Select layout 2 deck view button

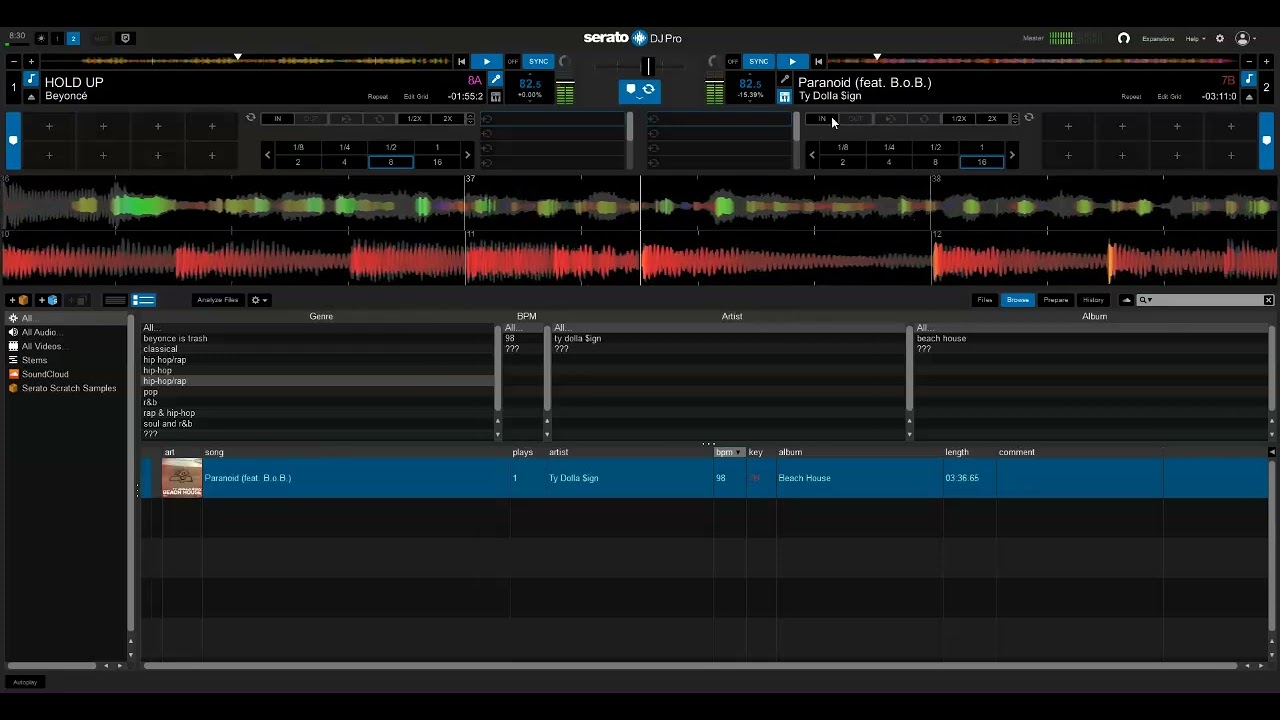[x=73, y=38]
